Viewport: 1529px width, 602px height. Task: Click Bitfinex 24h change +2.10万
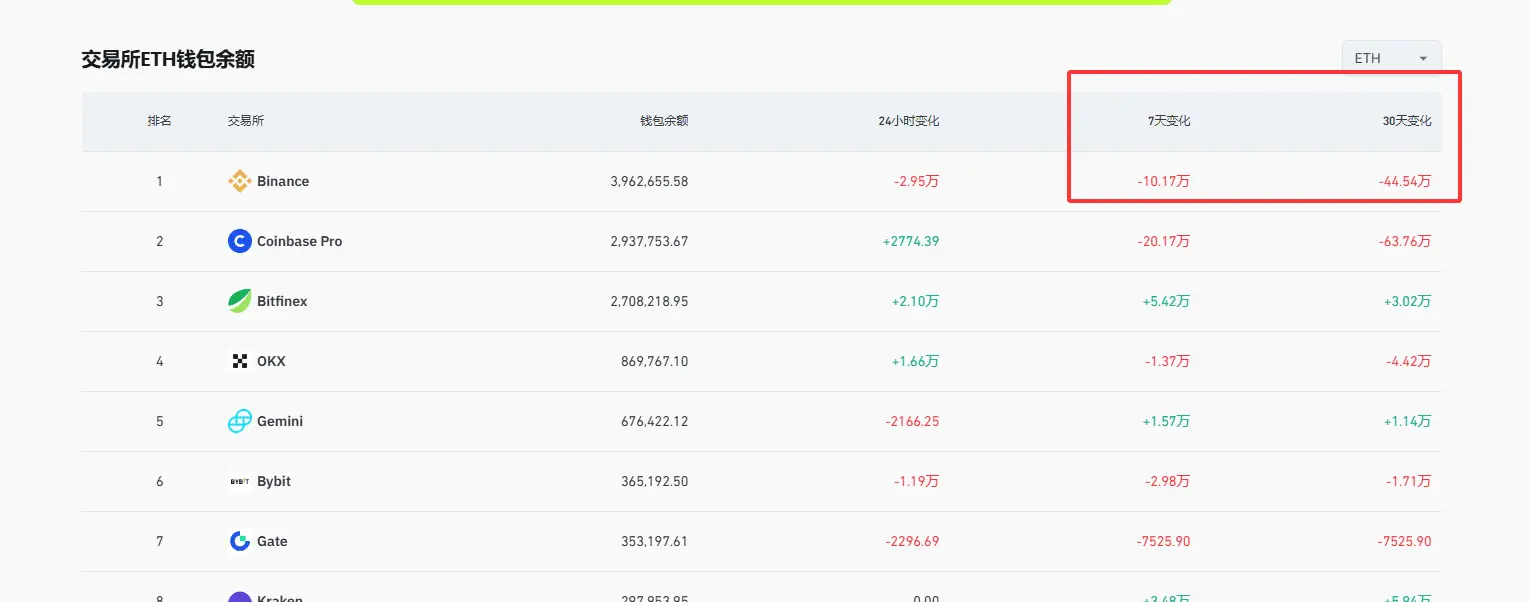click(916, 301)
